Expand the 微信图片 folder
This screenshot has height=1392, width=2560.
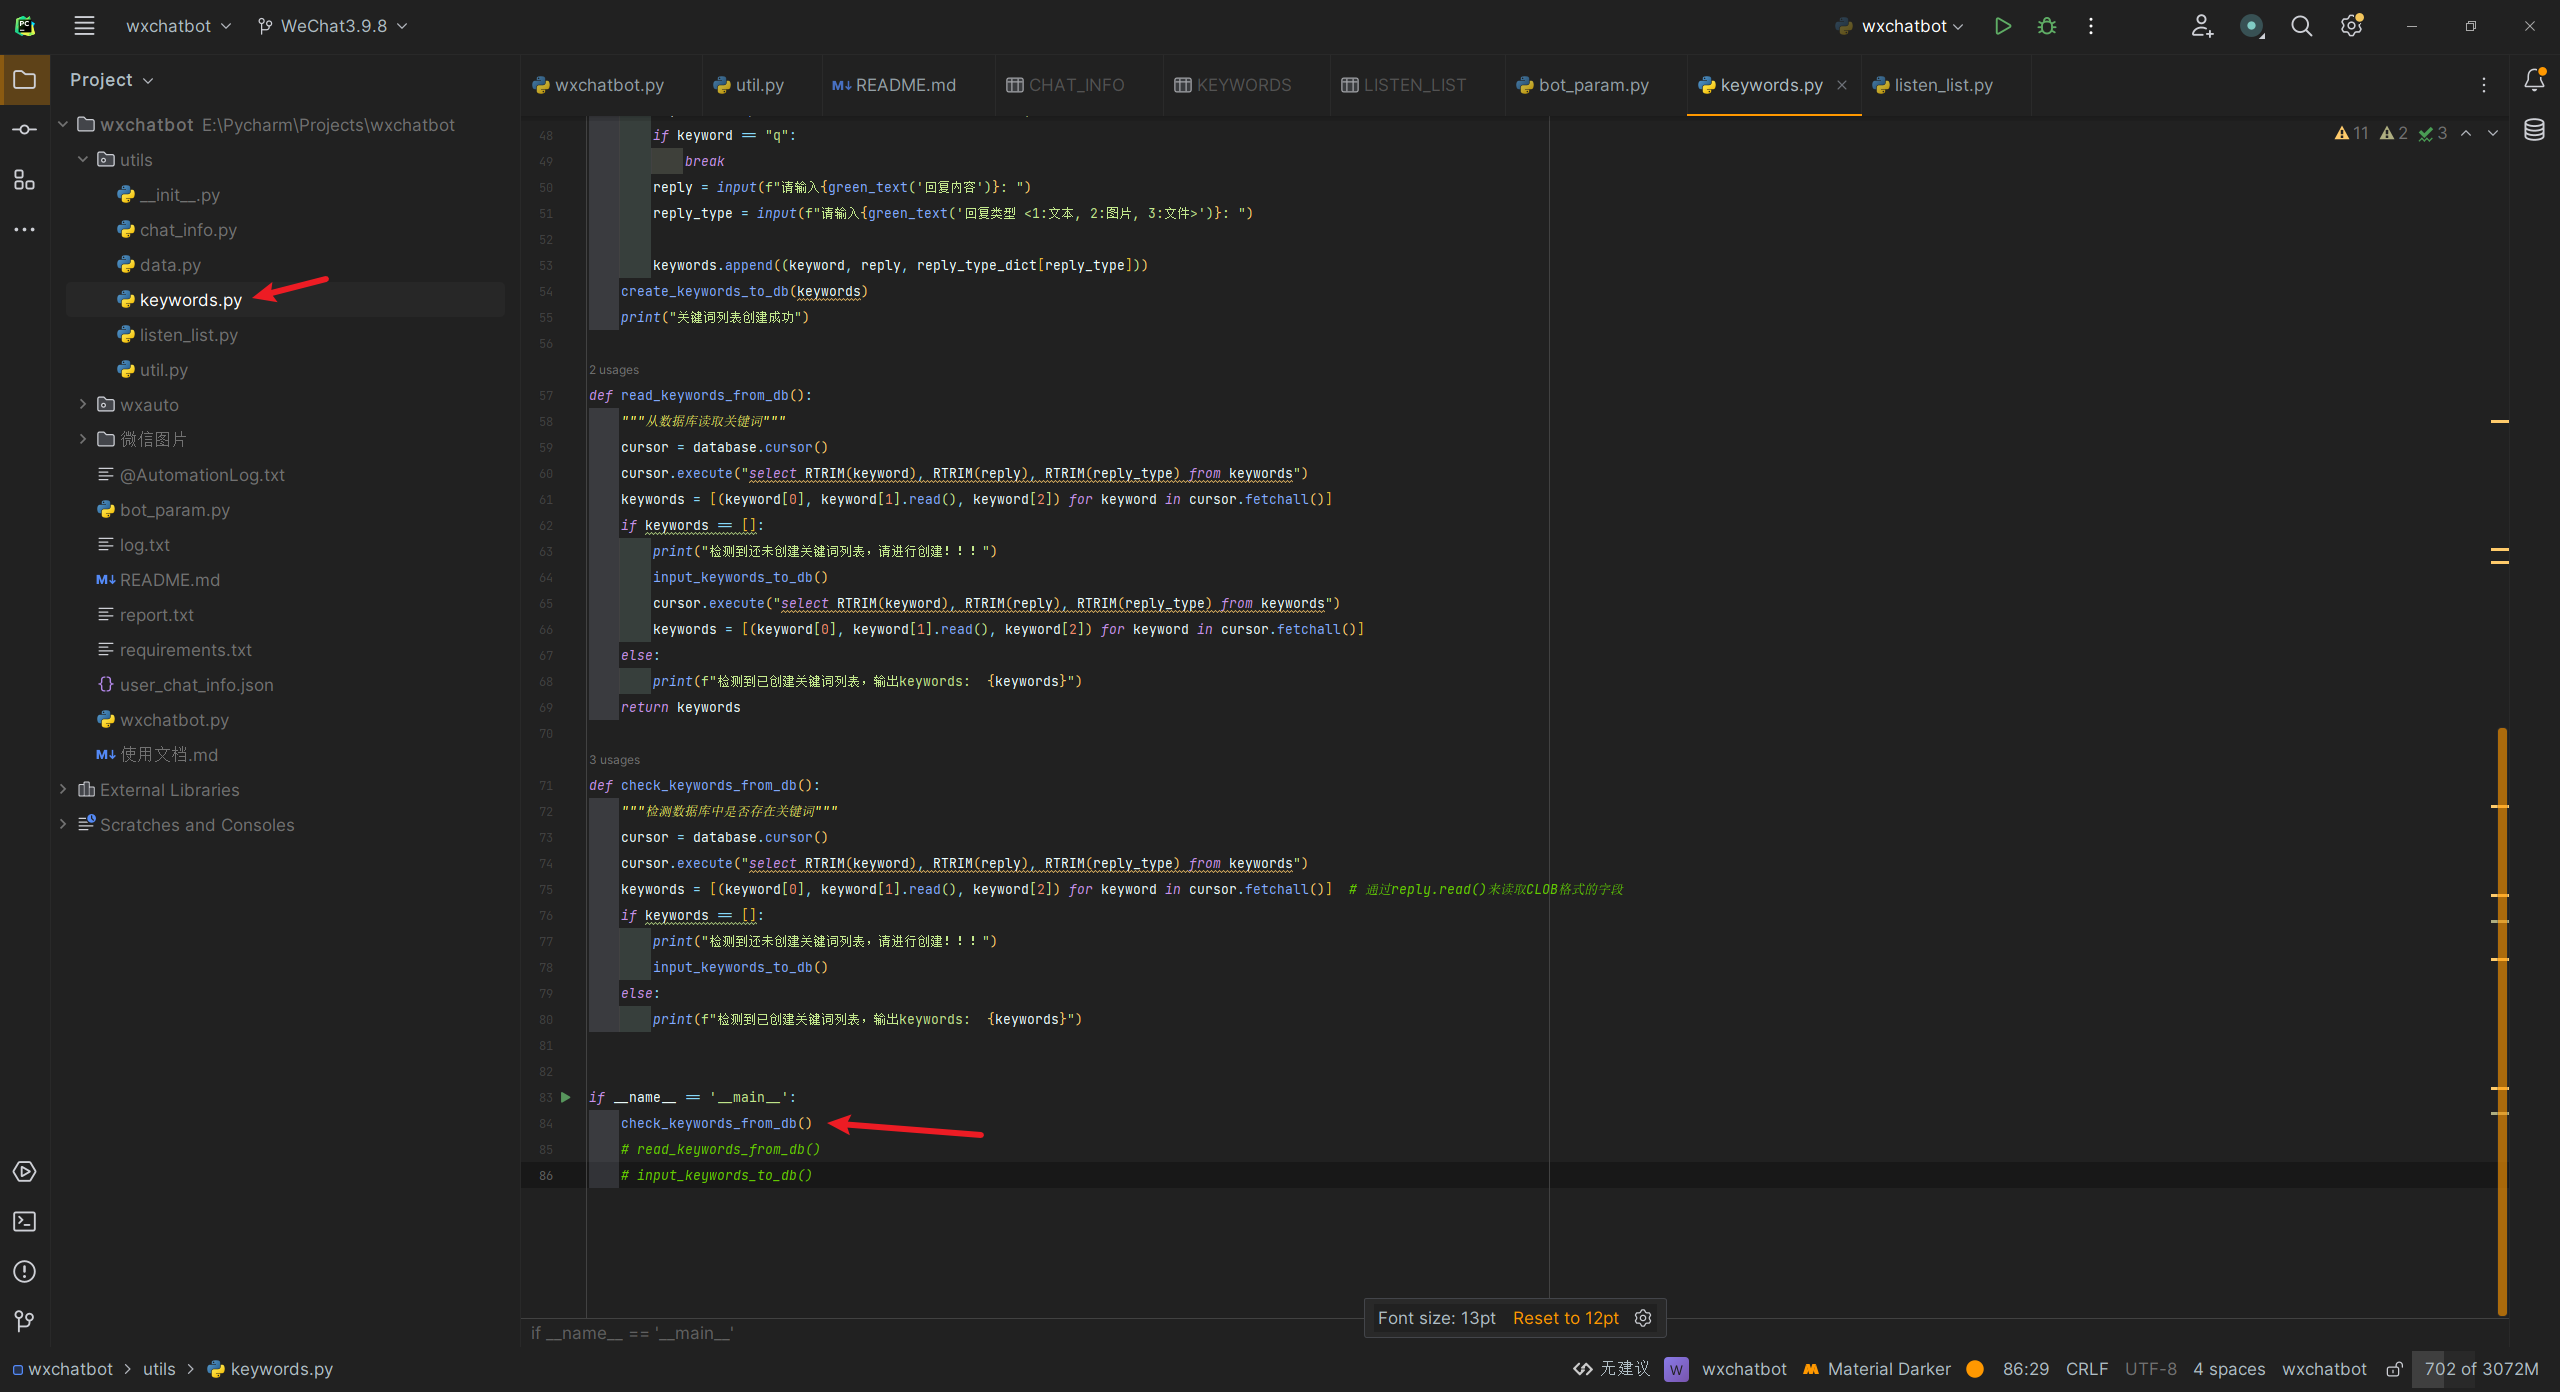(83, 439)
